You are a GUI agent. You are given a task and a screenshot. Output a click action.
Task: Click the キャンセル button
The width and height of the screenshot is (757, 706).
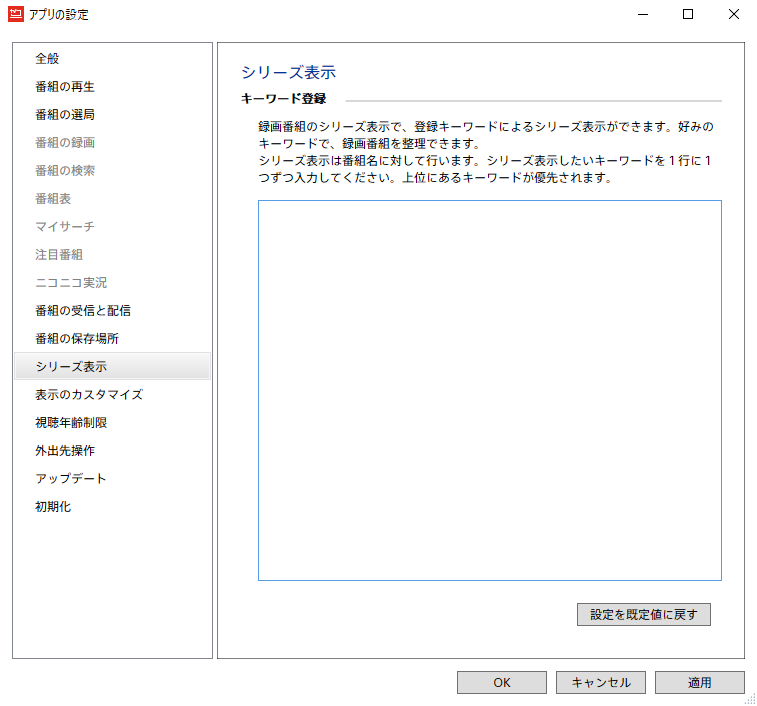[600, 683]
